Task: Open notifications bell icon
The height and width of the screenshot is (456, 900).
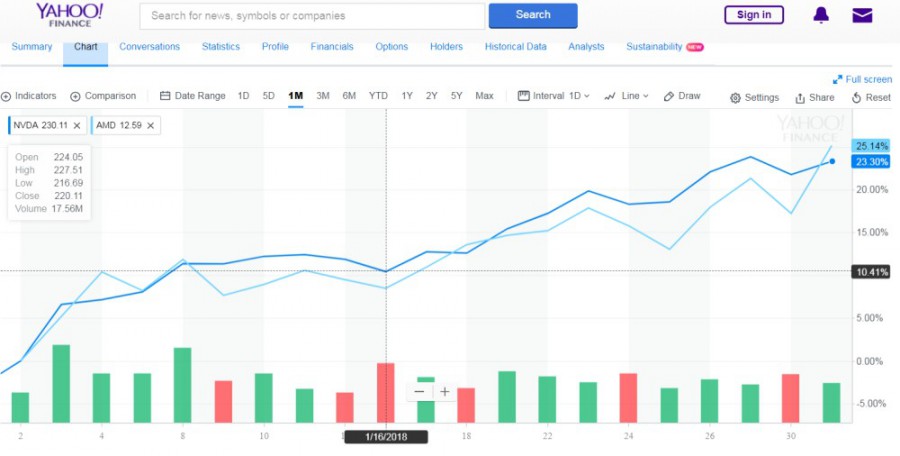Action: [x=821, y=16]
